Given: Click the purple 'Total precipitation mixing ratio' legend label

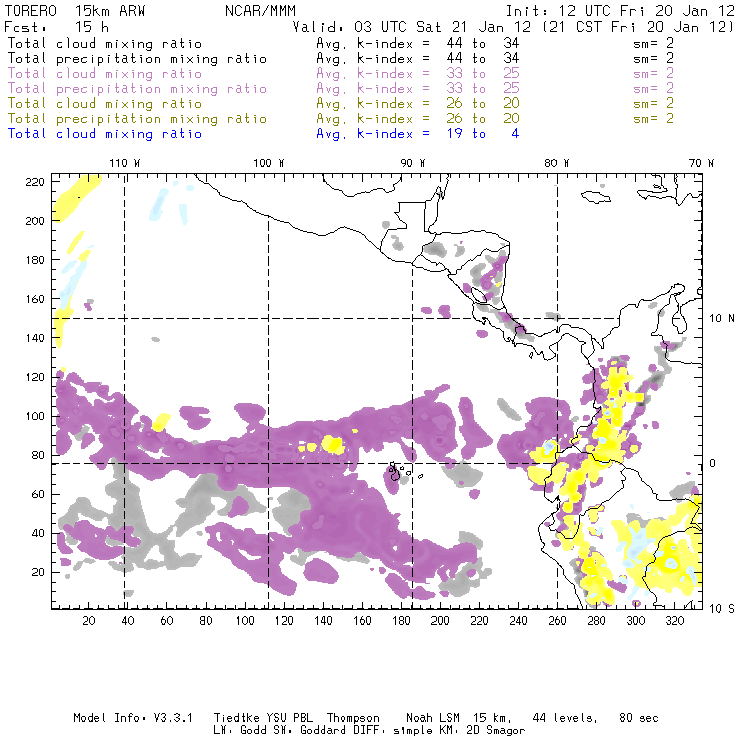Looking at the screenshot, I should coord(137,89).
